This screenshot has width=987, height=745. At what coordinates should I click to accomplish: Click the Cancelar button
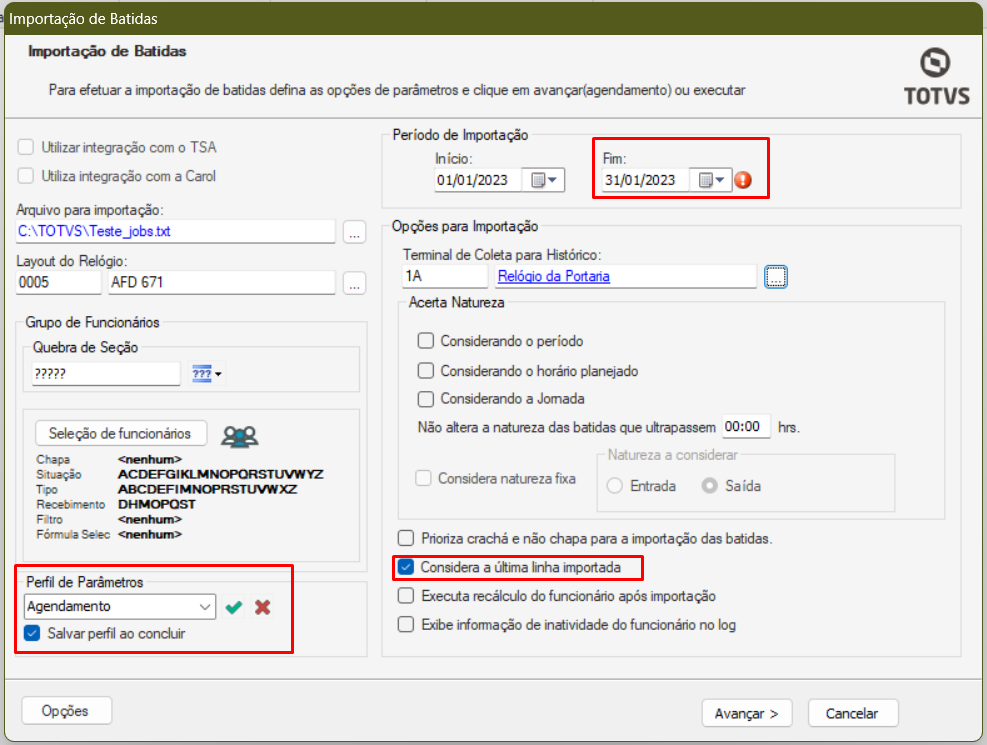pyautogui.click(x=852, y=714)
